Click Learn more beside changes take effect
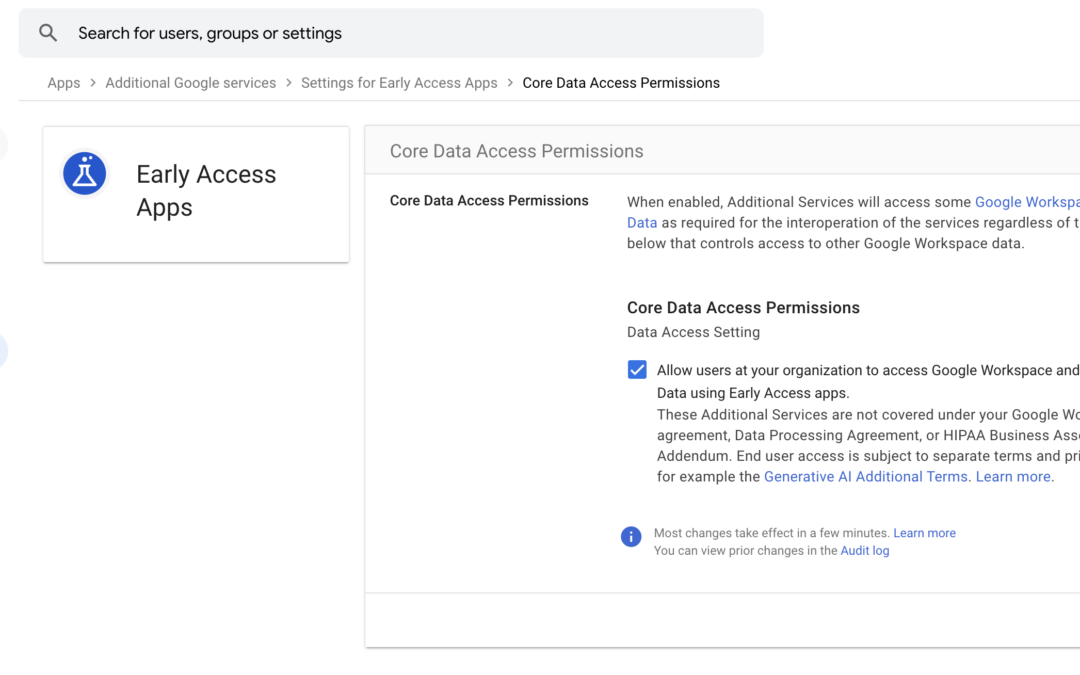This screenshot has height=675, width=1080. [924, 533]
